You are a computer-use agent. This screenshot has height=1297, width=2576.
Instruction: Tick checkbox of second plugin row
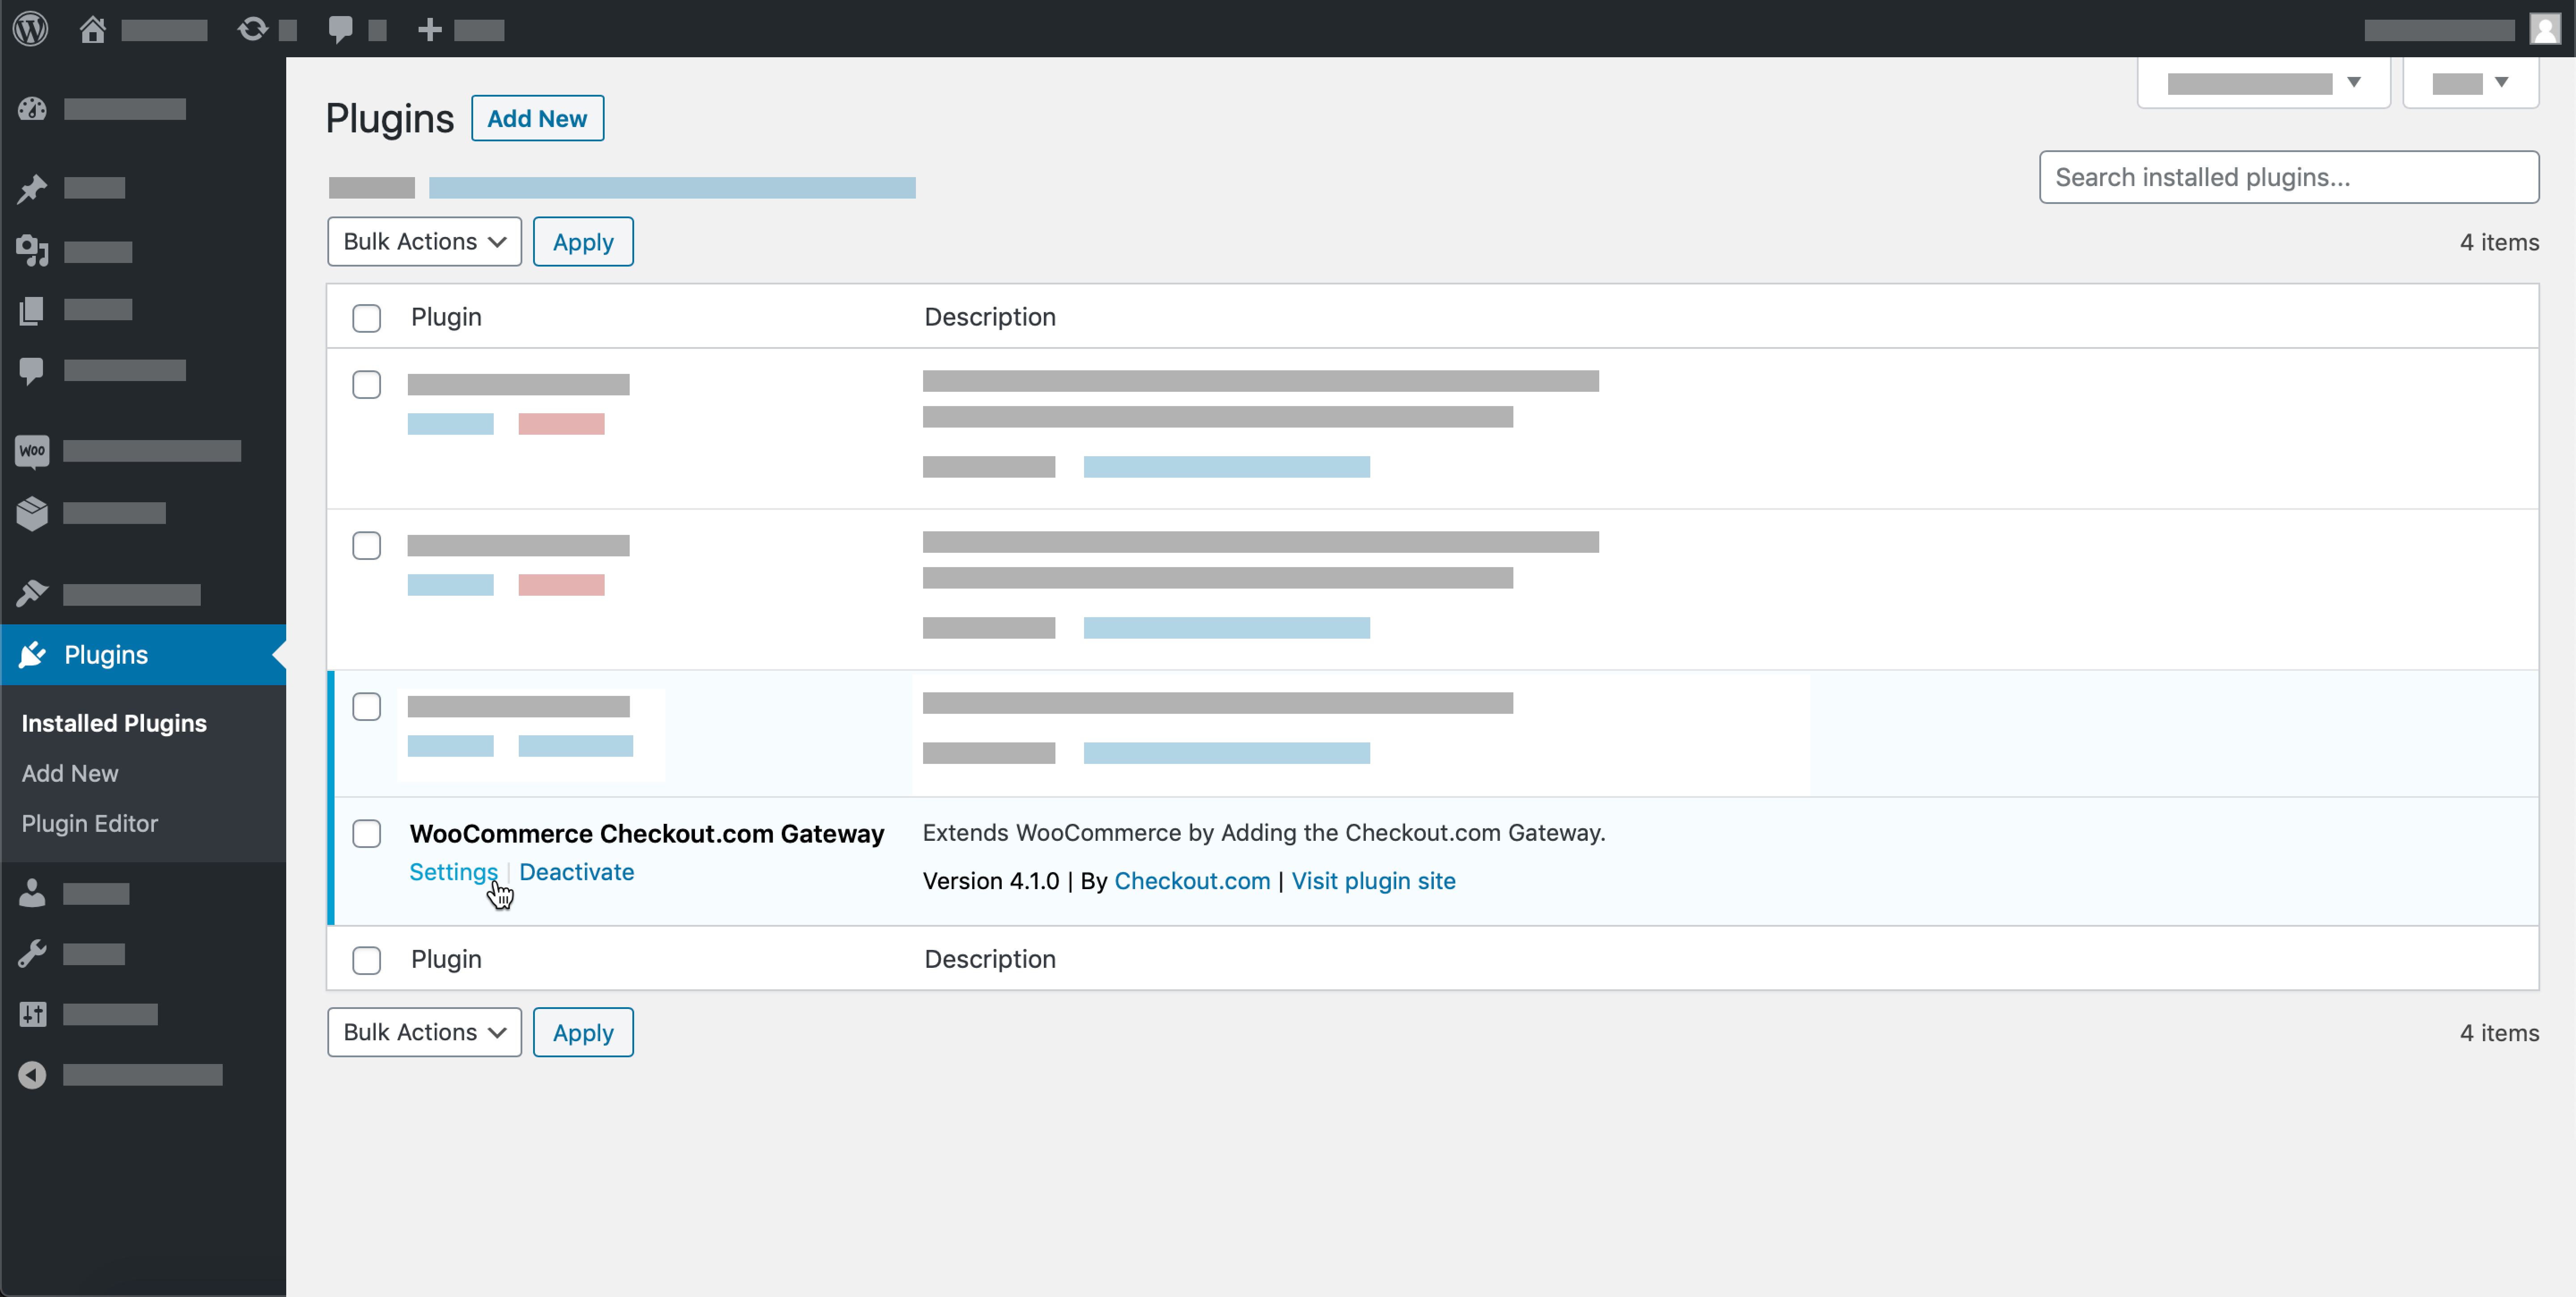367,545
